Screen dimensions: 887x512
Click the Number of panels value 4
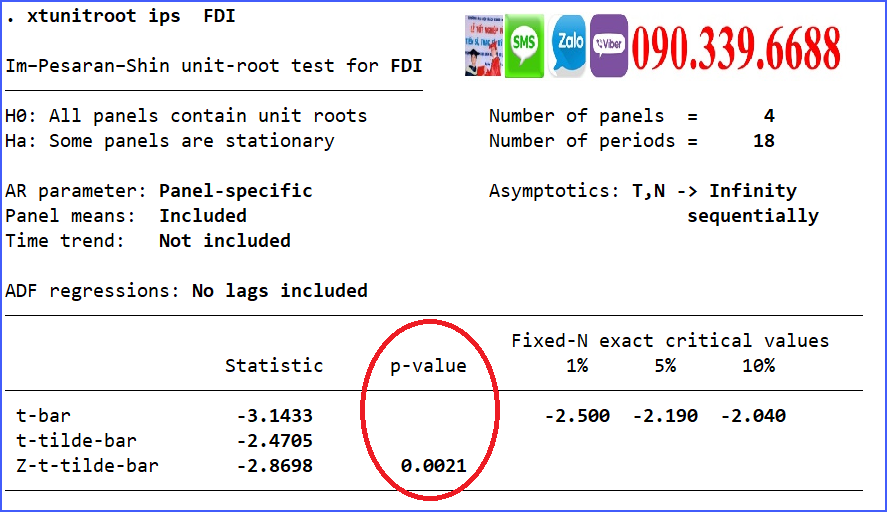click(x=768, y=116)
